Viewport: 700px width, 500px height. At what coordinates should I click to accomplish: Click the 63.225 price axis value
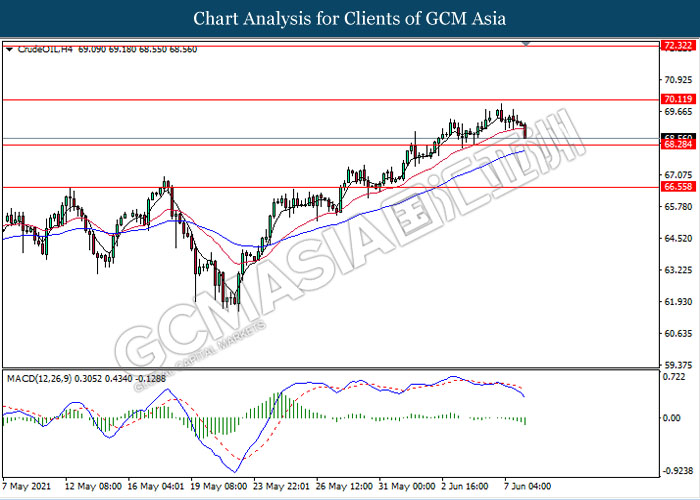pyautogui.click(x=678, y=270)
